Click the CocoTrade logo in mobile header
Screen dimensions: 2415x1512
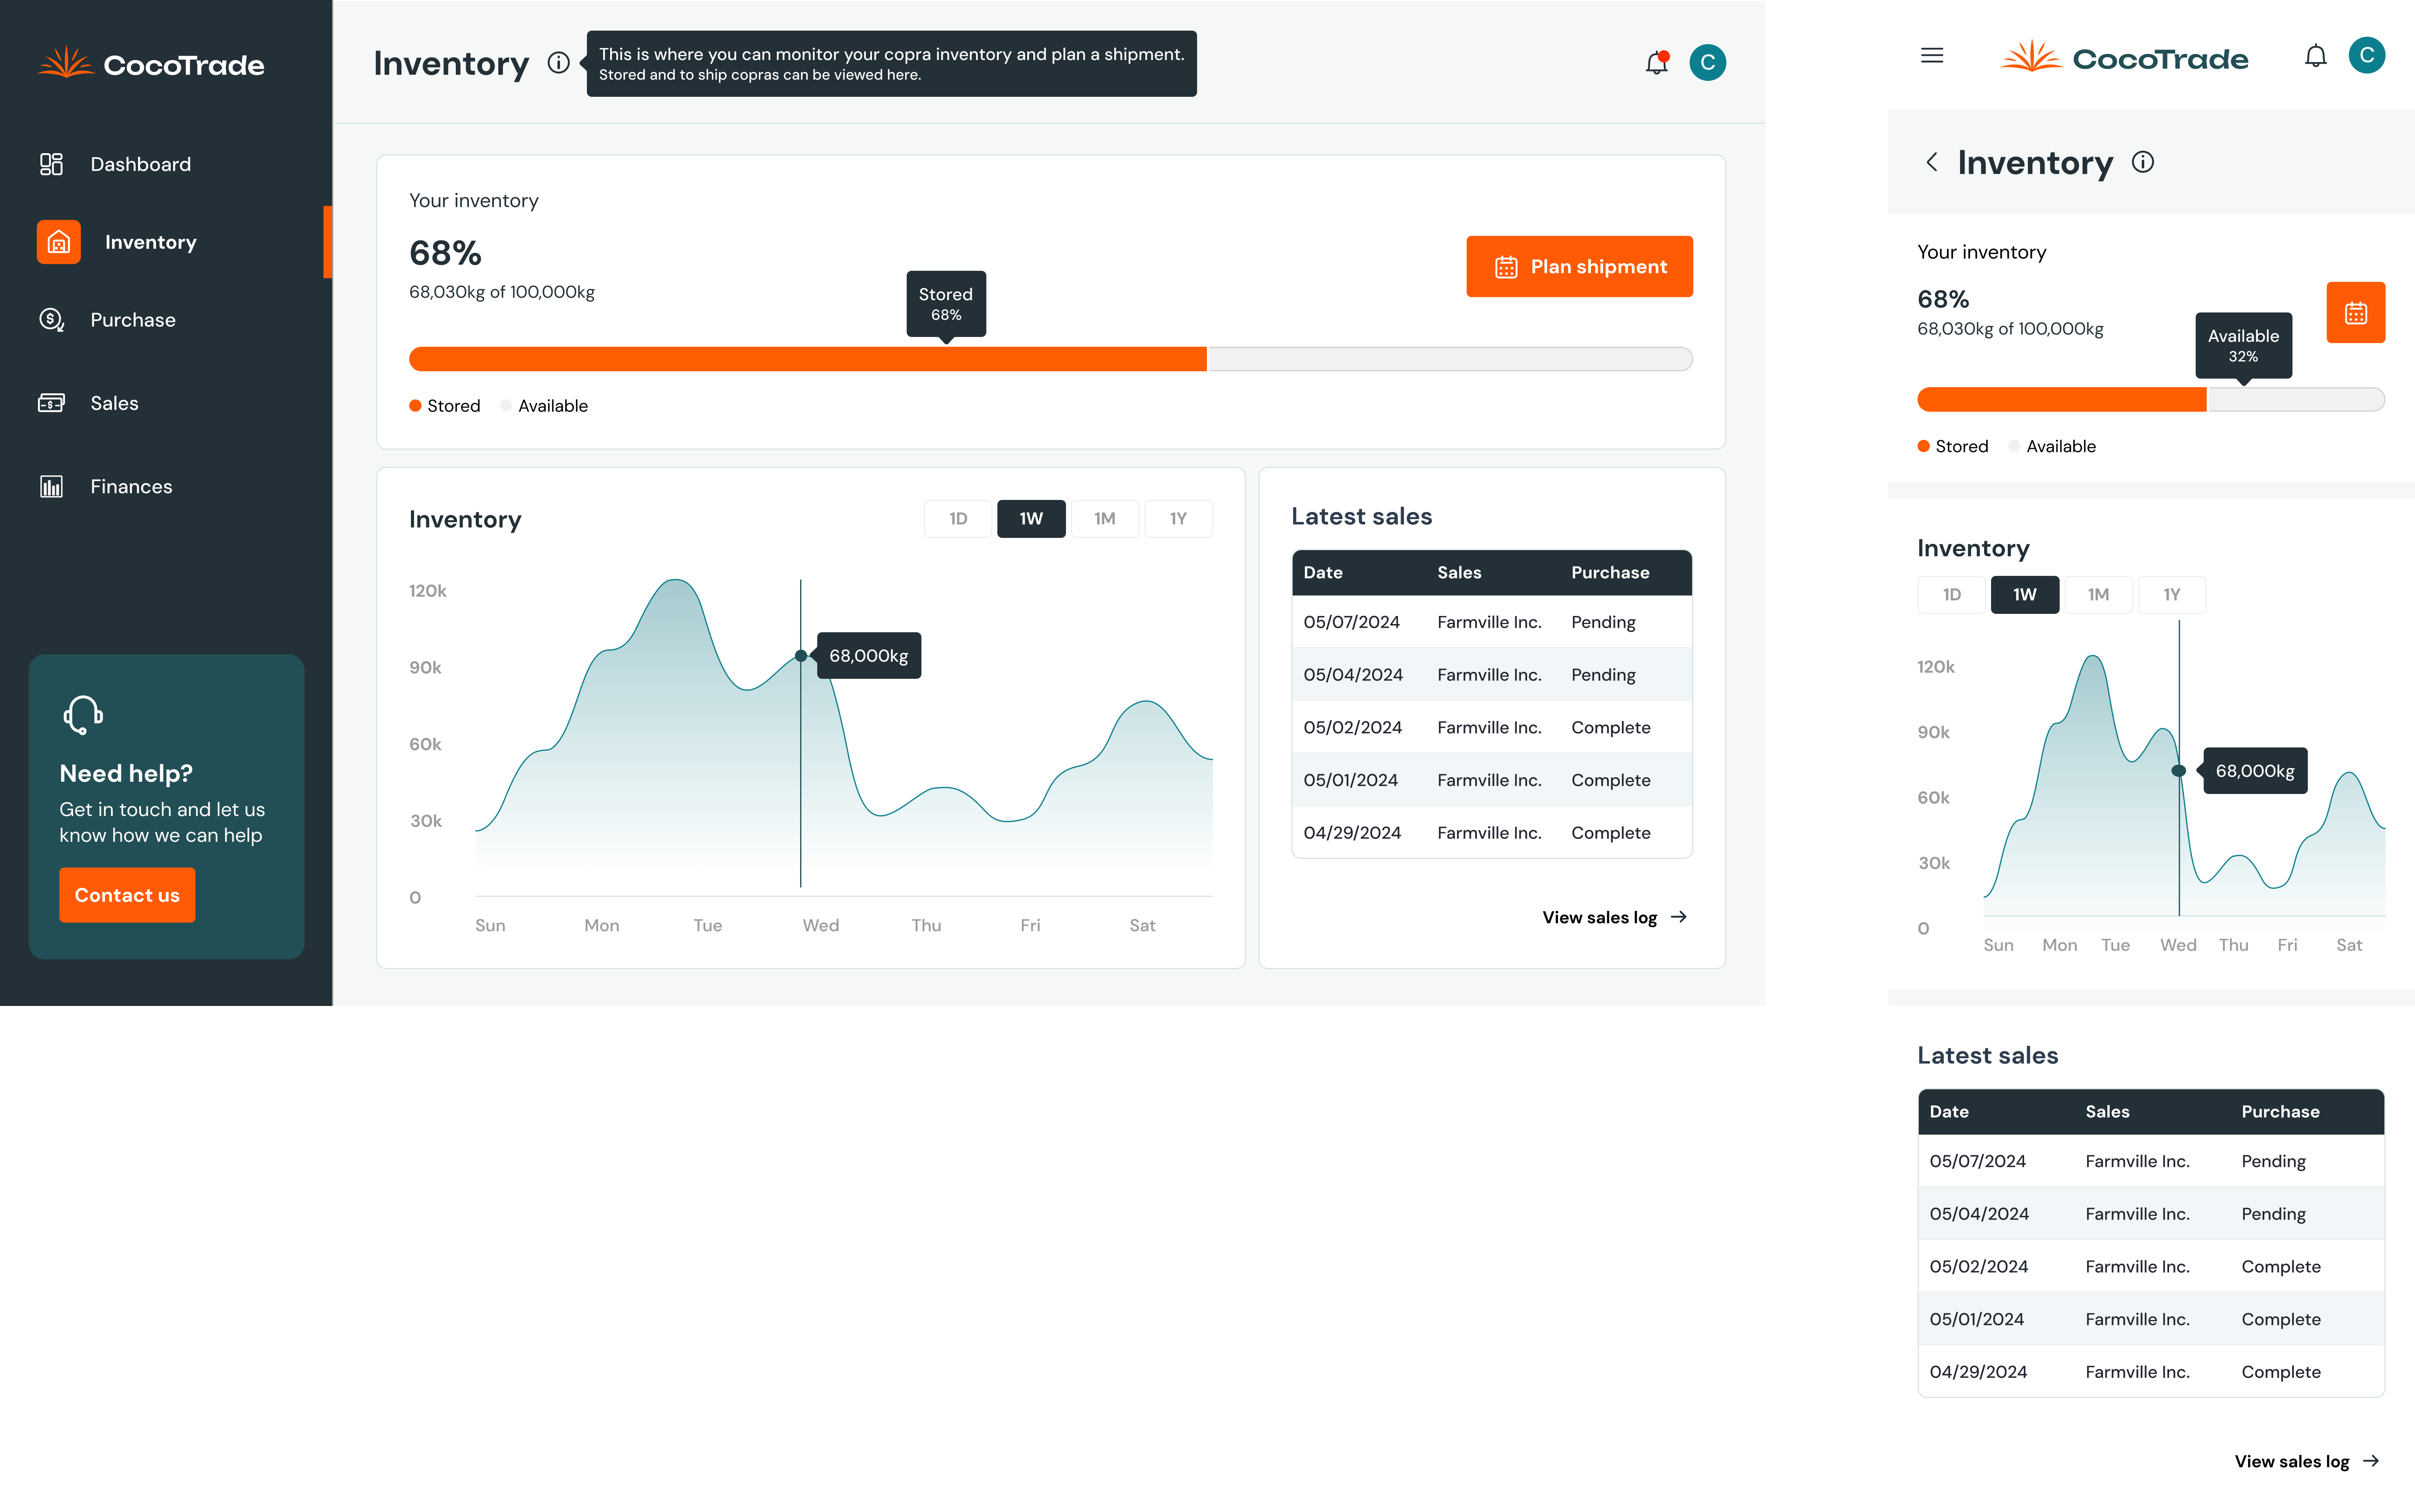click(x=2124, y=57)
